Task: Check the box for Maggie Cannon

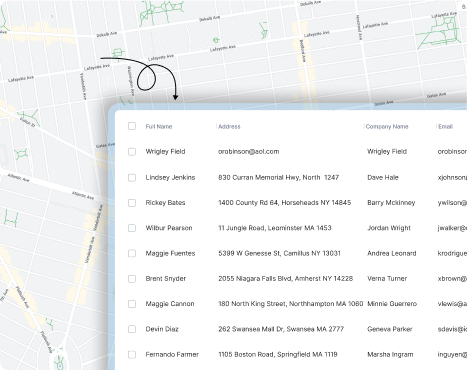Action: (132, 304)
